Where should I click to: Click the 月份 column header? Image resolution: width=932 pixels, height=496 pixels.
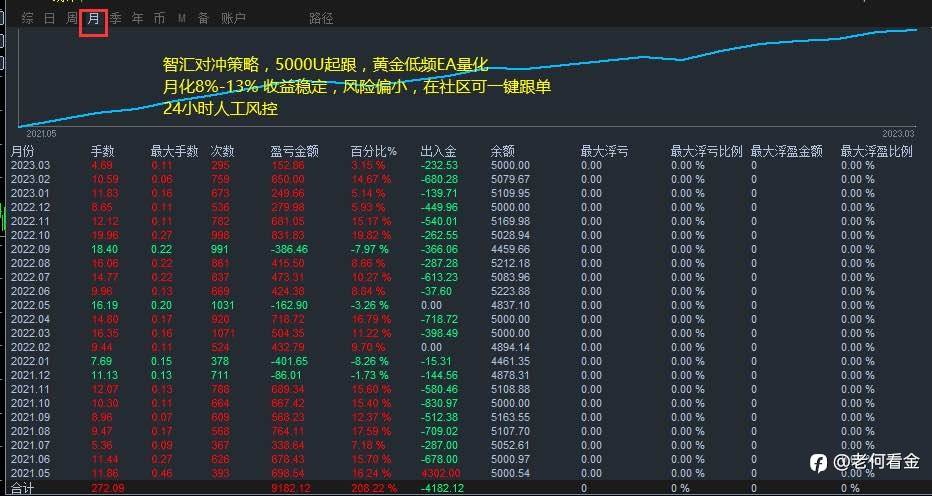tap(23, 152)
